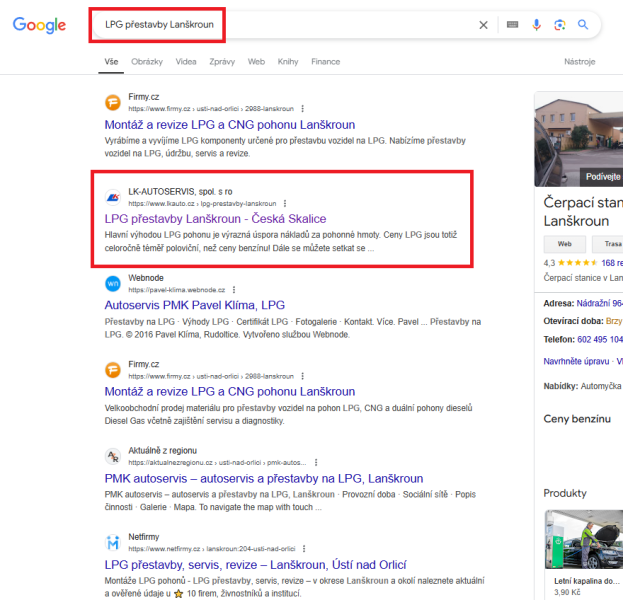
Task: Click the Google logo
Action: click(x=39, y=25)
